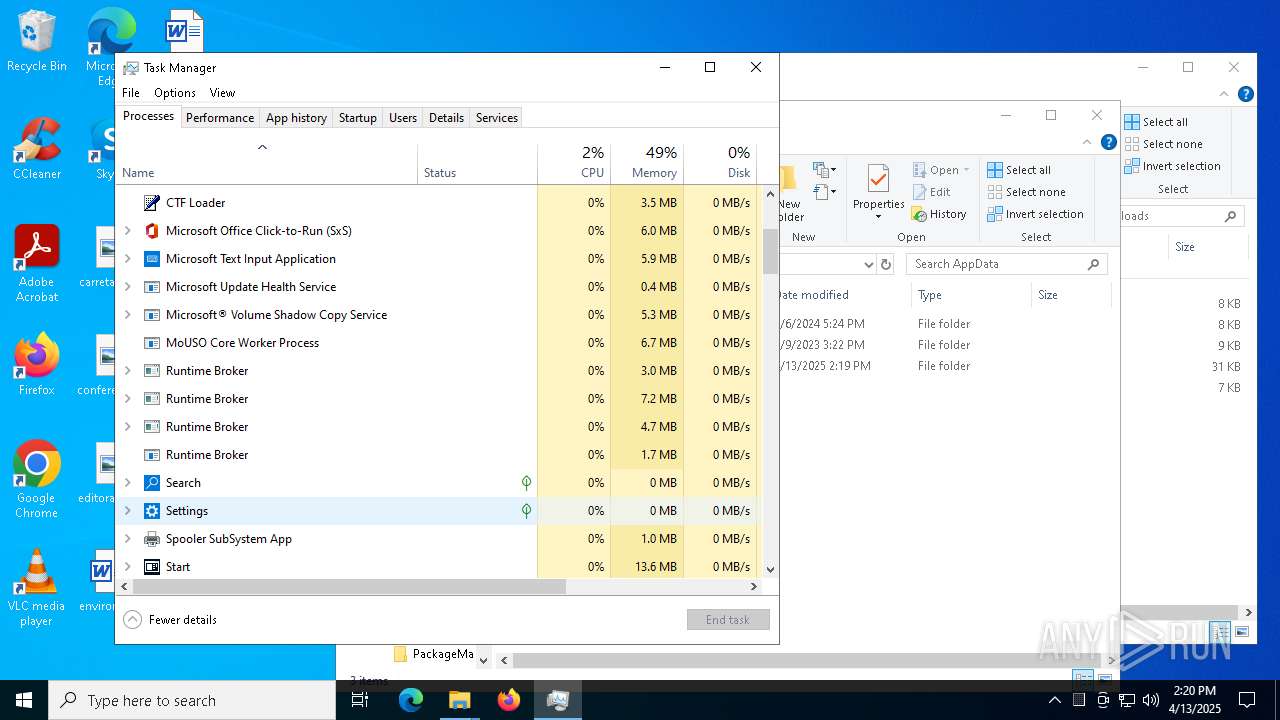Switch to the Services tab
The image size is (1280, 720).
[497, 118]
